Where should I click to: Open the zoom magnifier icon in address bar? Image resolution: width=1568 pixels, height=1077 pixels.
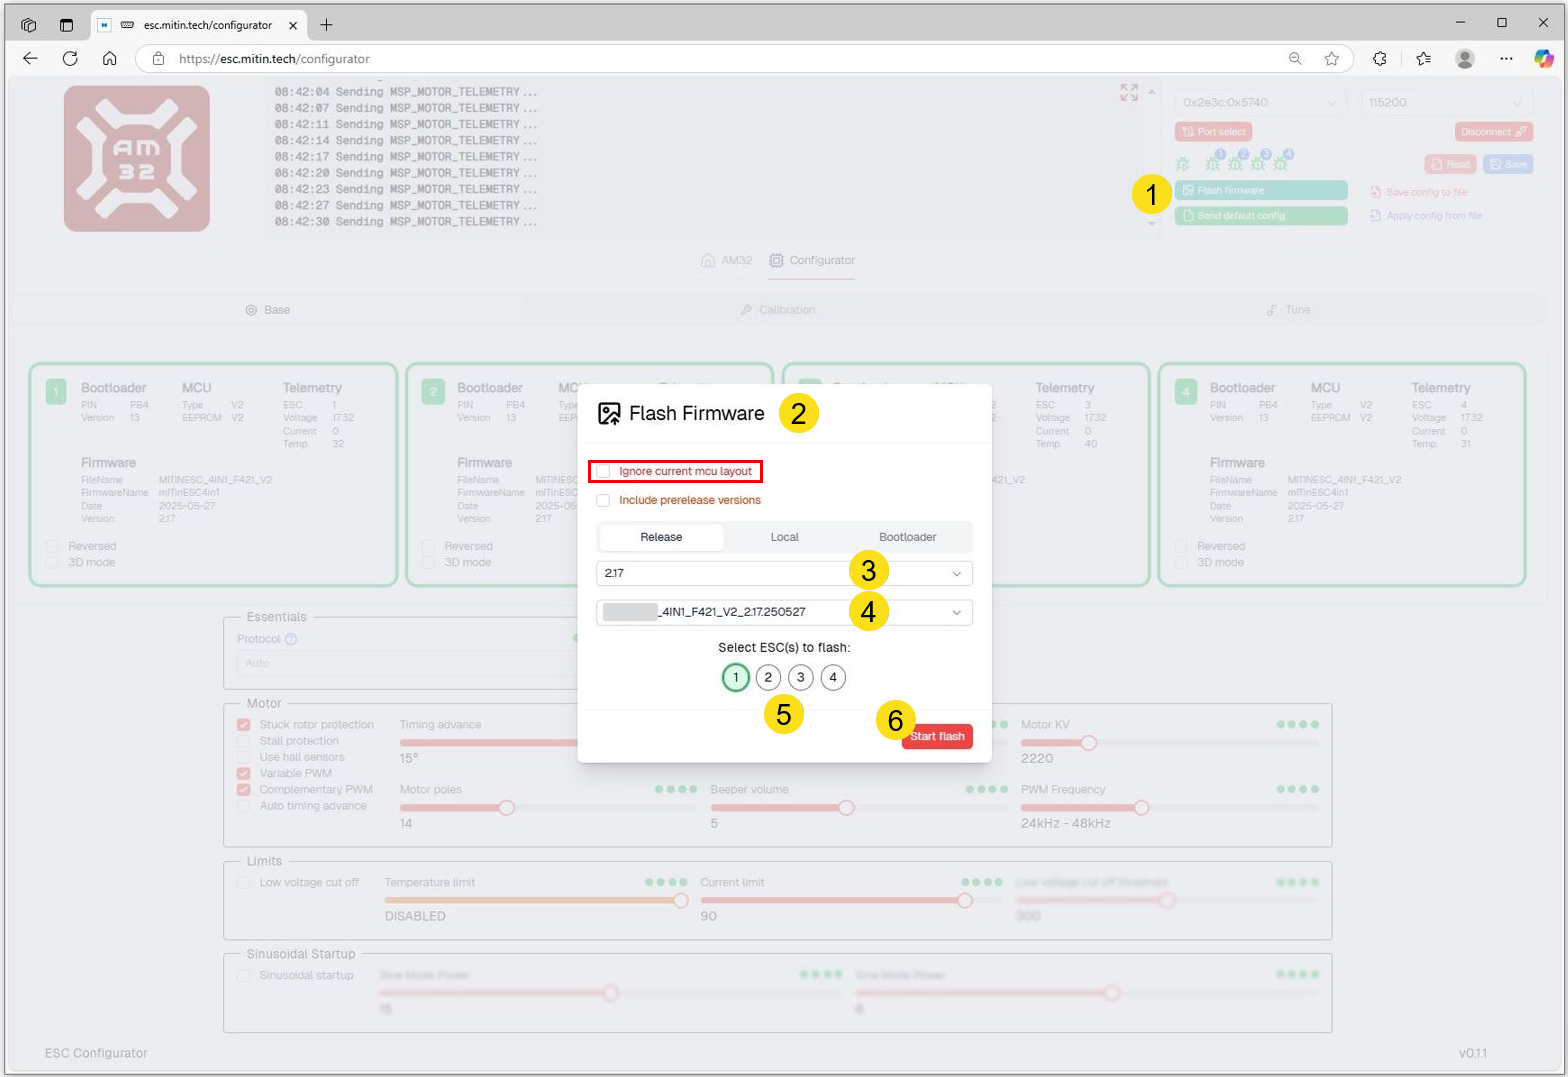[1295, 59]
